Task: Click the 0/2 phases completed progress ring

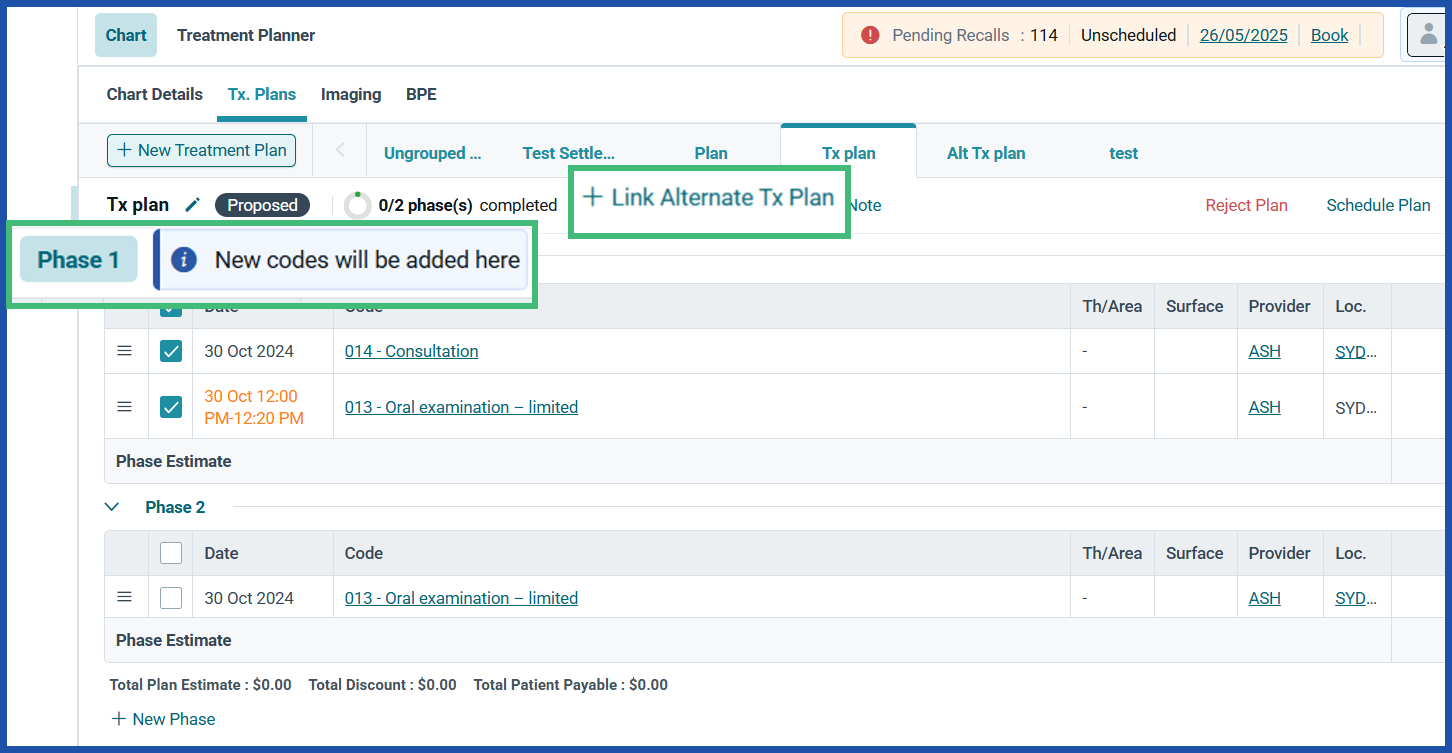Action: point(357,204)
